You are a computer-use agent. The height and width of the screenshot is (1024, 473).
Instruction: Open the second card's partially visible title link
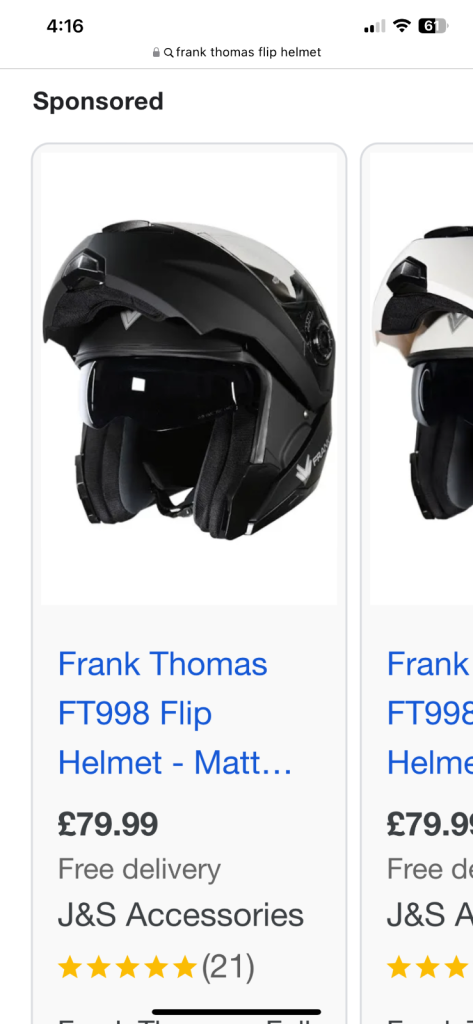(430, 713)
